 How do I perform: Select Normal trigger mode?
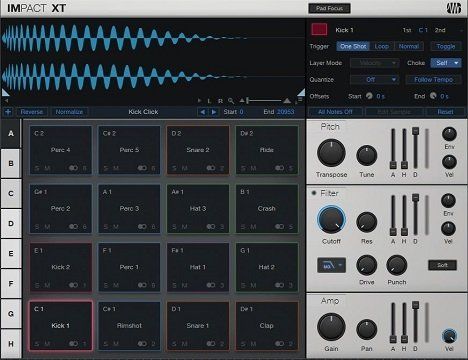tap(409, 46)
